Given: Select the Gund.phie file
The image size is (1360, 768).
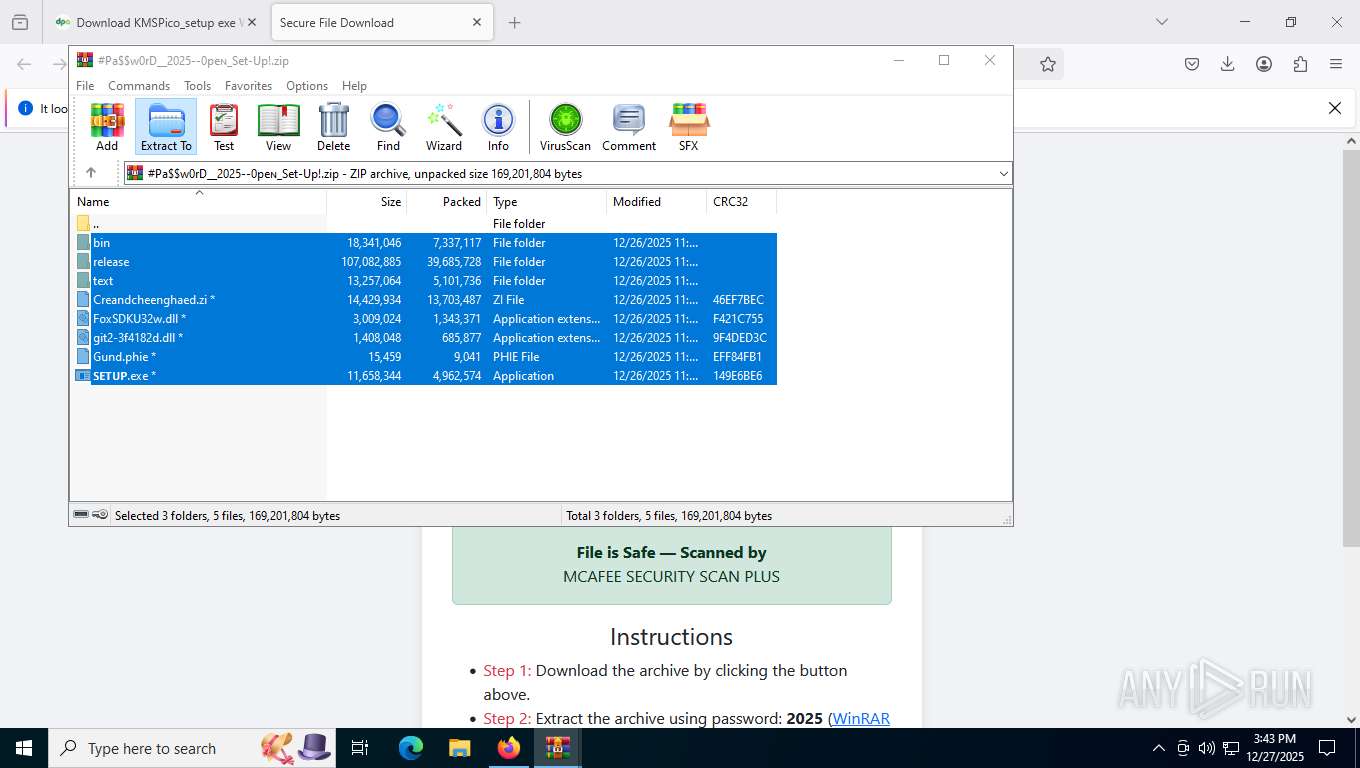Looking at the screenshot, I should (x=426, y=357).
